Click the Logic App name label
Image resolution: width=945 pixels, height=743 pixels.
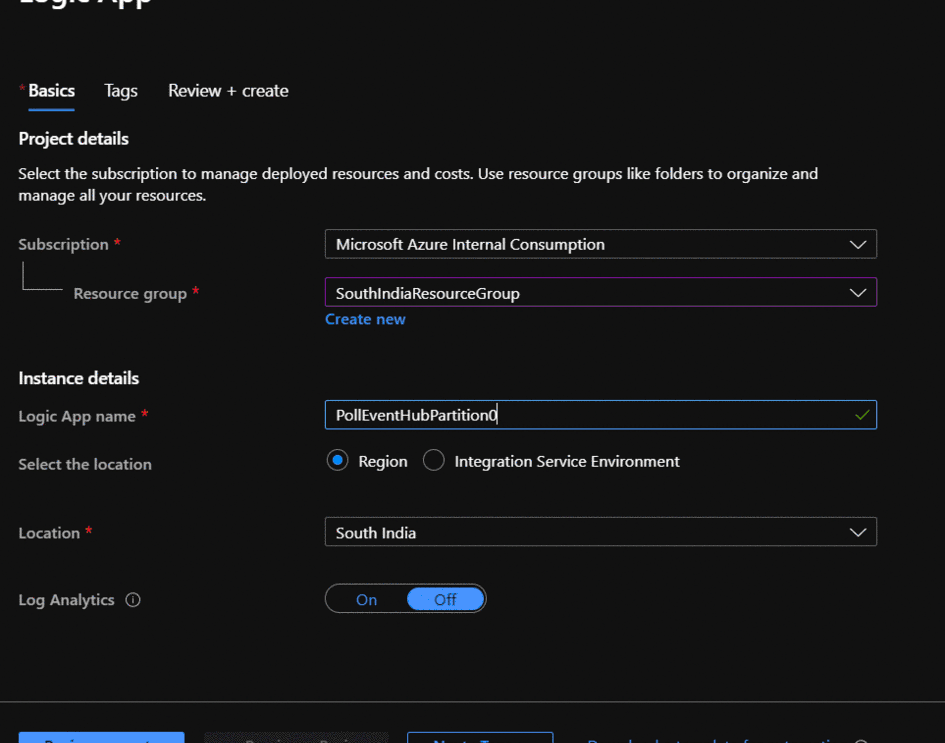(x=77, y=416)
